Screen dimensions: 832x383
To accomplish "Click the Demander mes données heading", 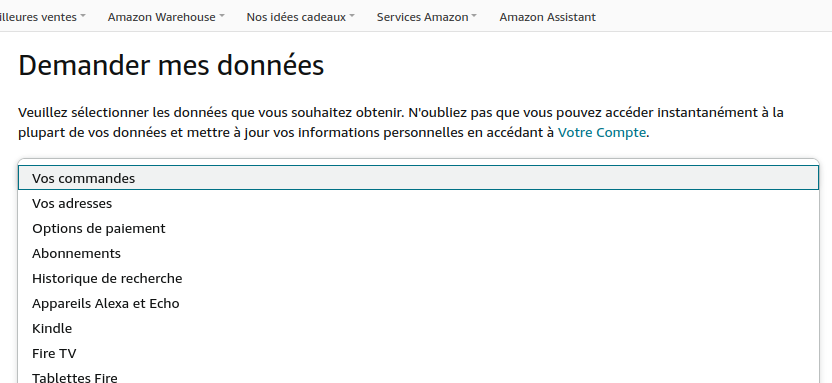I will (171, 66).
